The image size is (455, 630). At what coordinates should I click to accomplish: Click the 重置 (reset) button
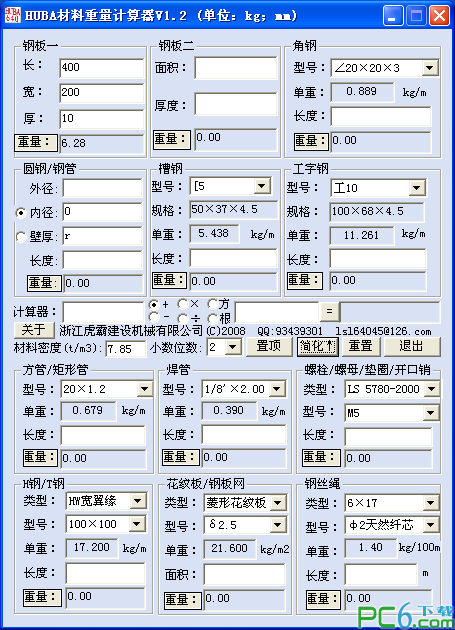click(360, 346)
